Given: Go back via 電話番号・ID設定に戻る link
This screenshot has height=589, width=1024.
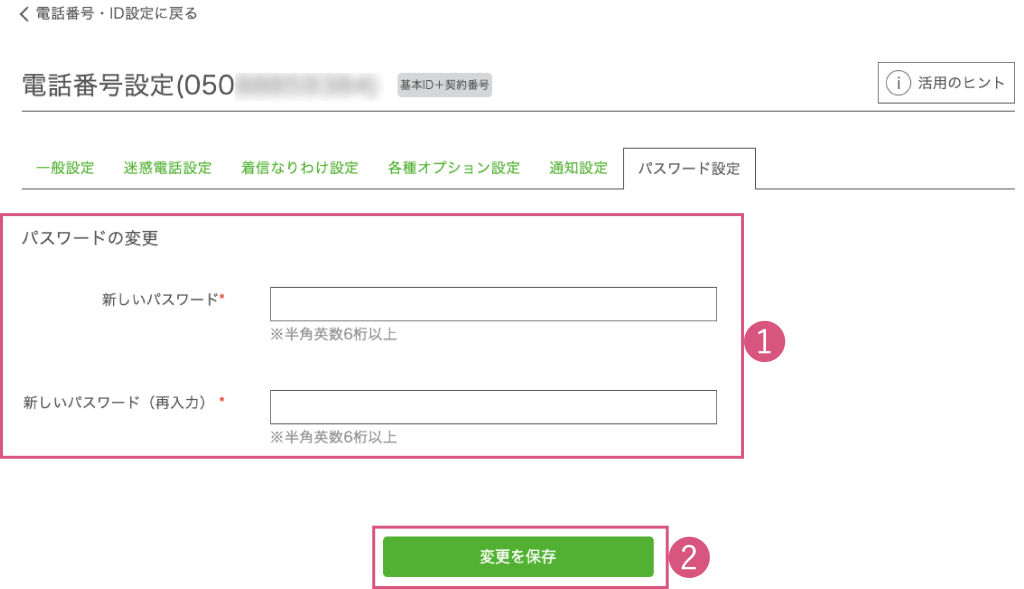Looking at the screenshot, I should (116, 14).
